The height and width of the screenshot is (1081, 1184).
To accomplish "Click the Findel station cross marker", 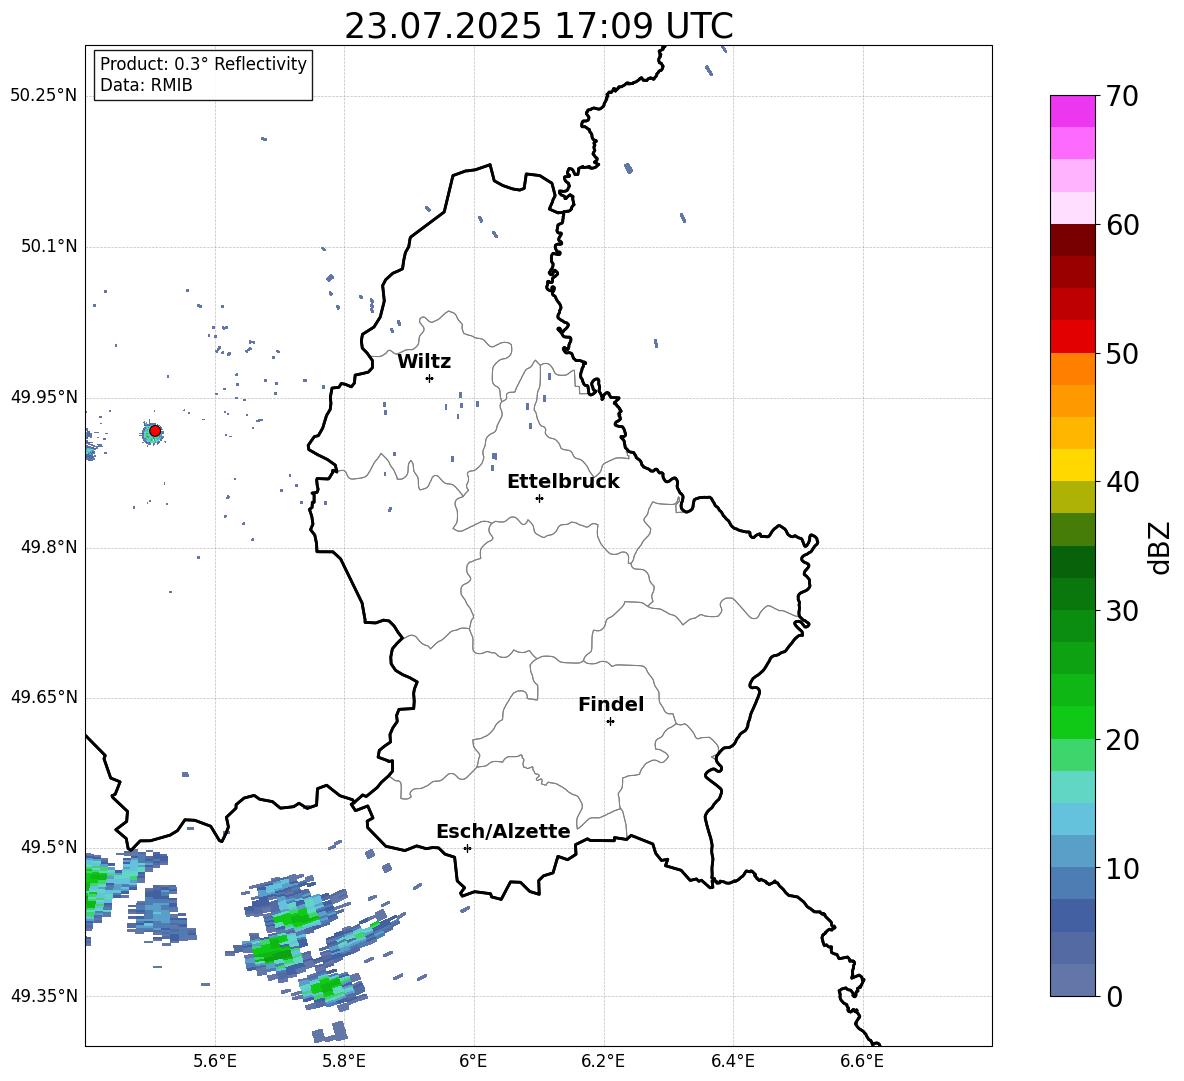I will tap(610, 722).
